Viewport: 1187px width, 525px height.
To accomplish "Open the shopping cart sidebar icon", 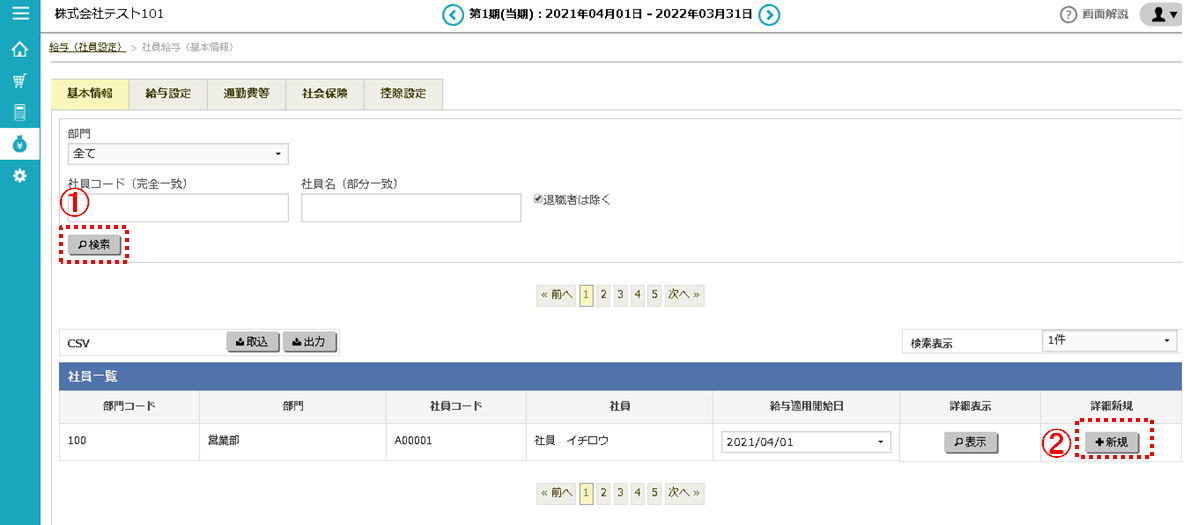I will [x=19, y=80].
